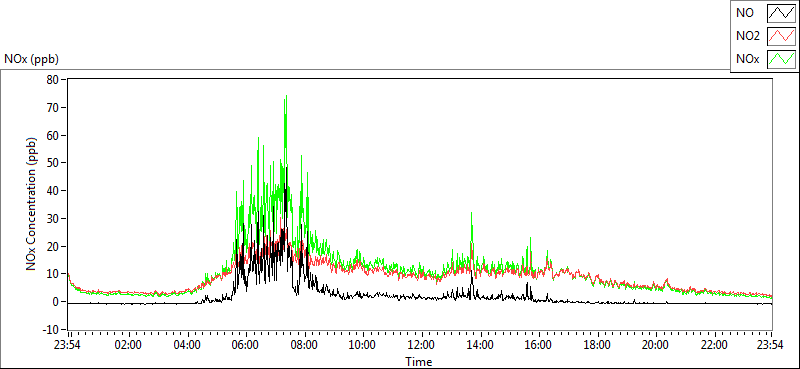Click the 02:00 time axis label
This screenshot has width=800, height=369.
[x=129, y=344]
